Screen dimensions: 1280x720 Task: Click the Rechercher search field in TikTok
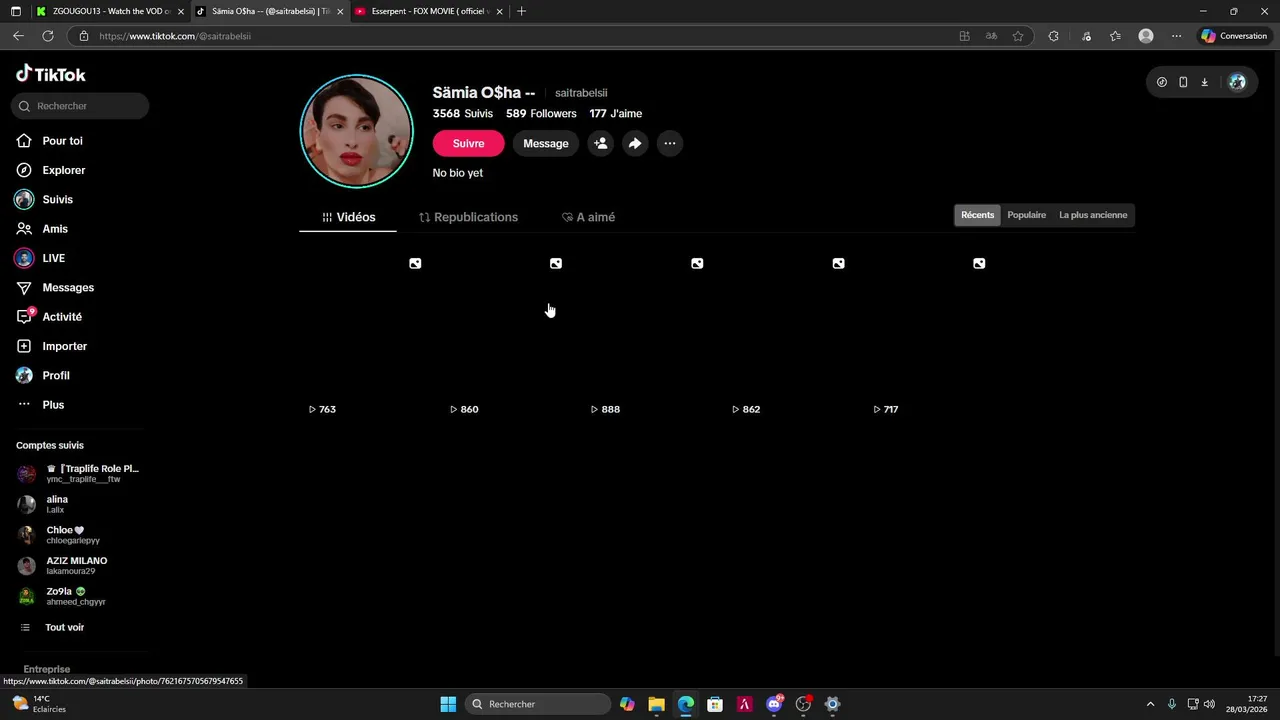[x=81, y=106]
